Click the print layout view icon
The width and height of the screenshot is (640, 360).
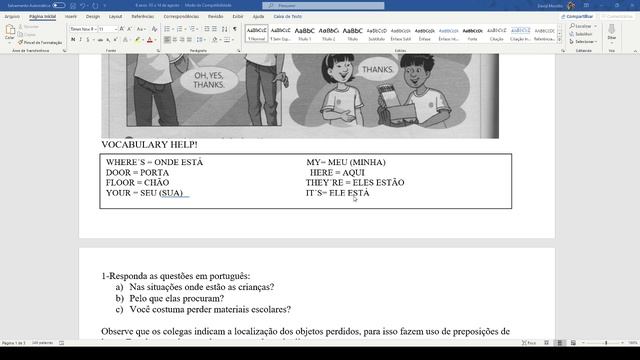(x=560, y=343)
